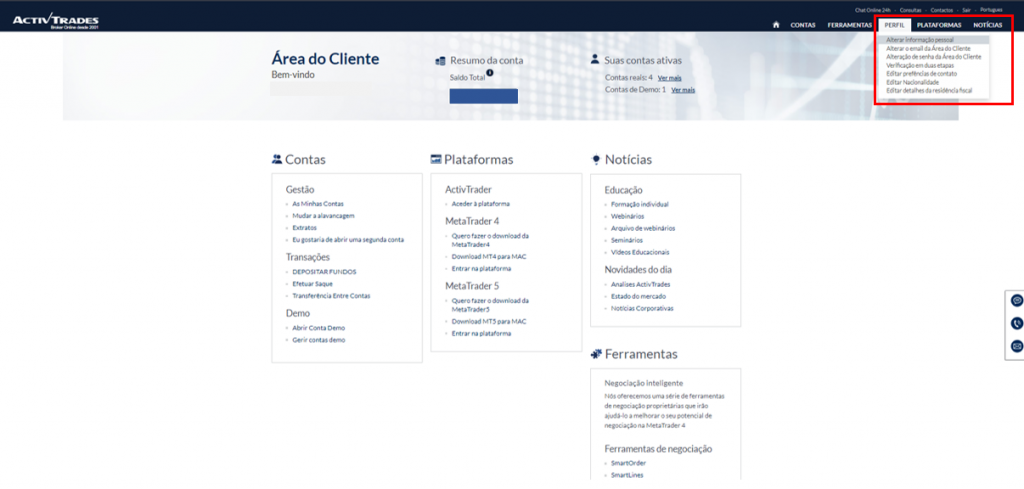Open the Saldo Total info icon
Screen dimensions: 1024x489
coord(489,73)
